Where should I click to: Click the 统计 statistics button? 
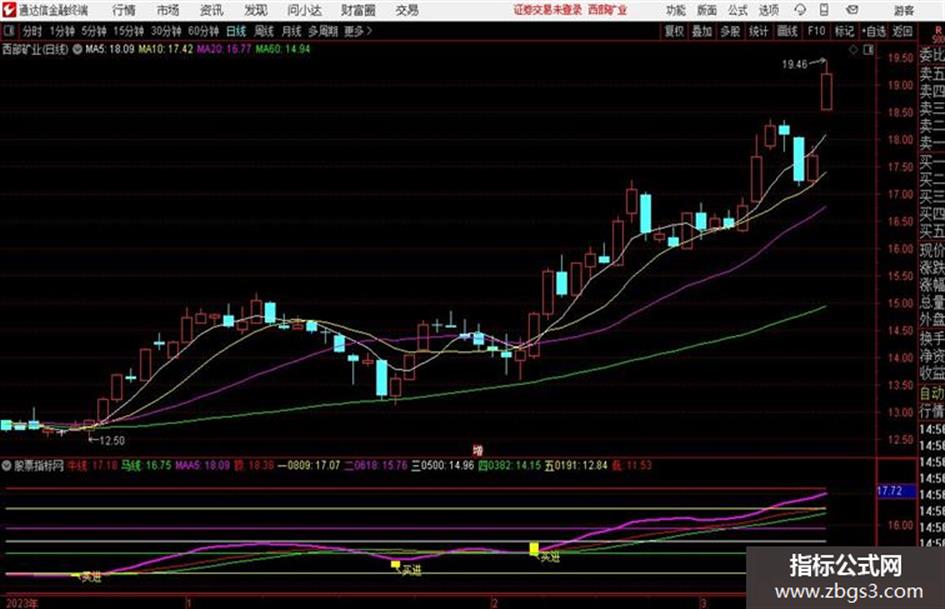point(759,31)
